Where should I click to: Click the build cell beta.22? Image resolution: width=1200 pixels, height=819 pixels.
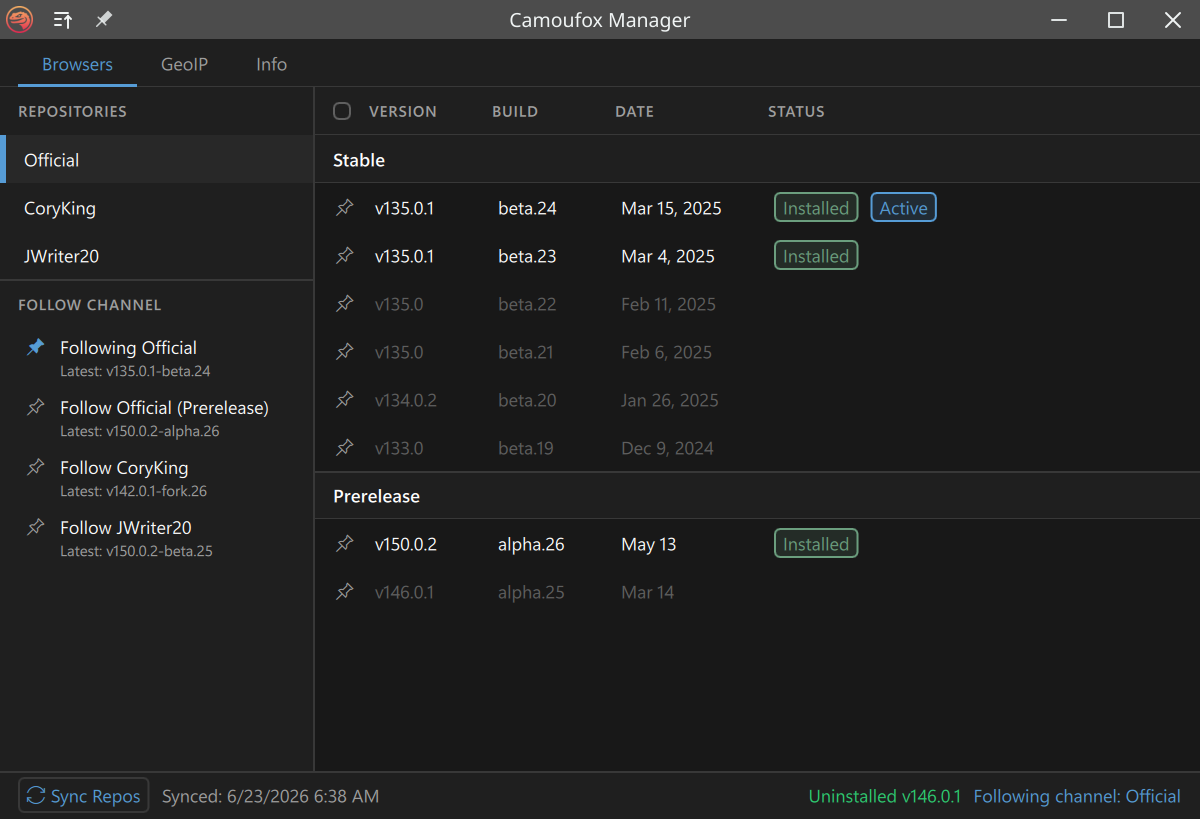click(527, 304)
